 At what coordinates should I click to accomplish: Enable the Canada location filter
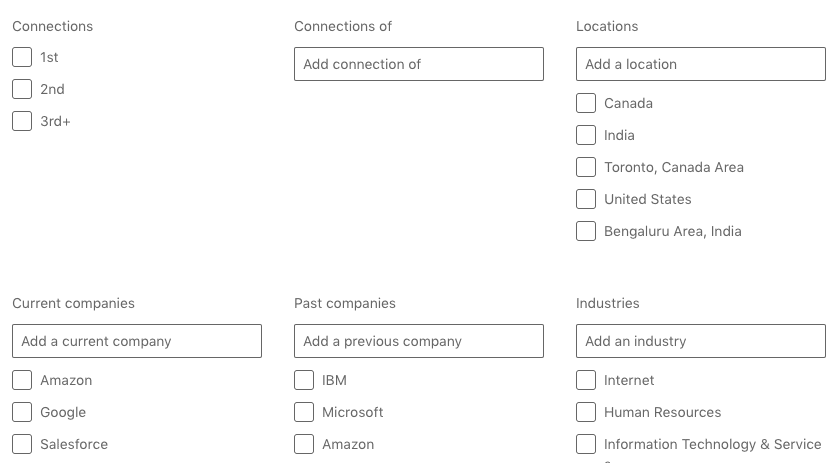(x=586, y=103)
